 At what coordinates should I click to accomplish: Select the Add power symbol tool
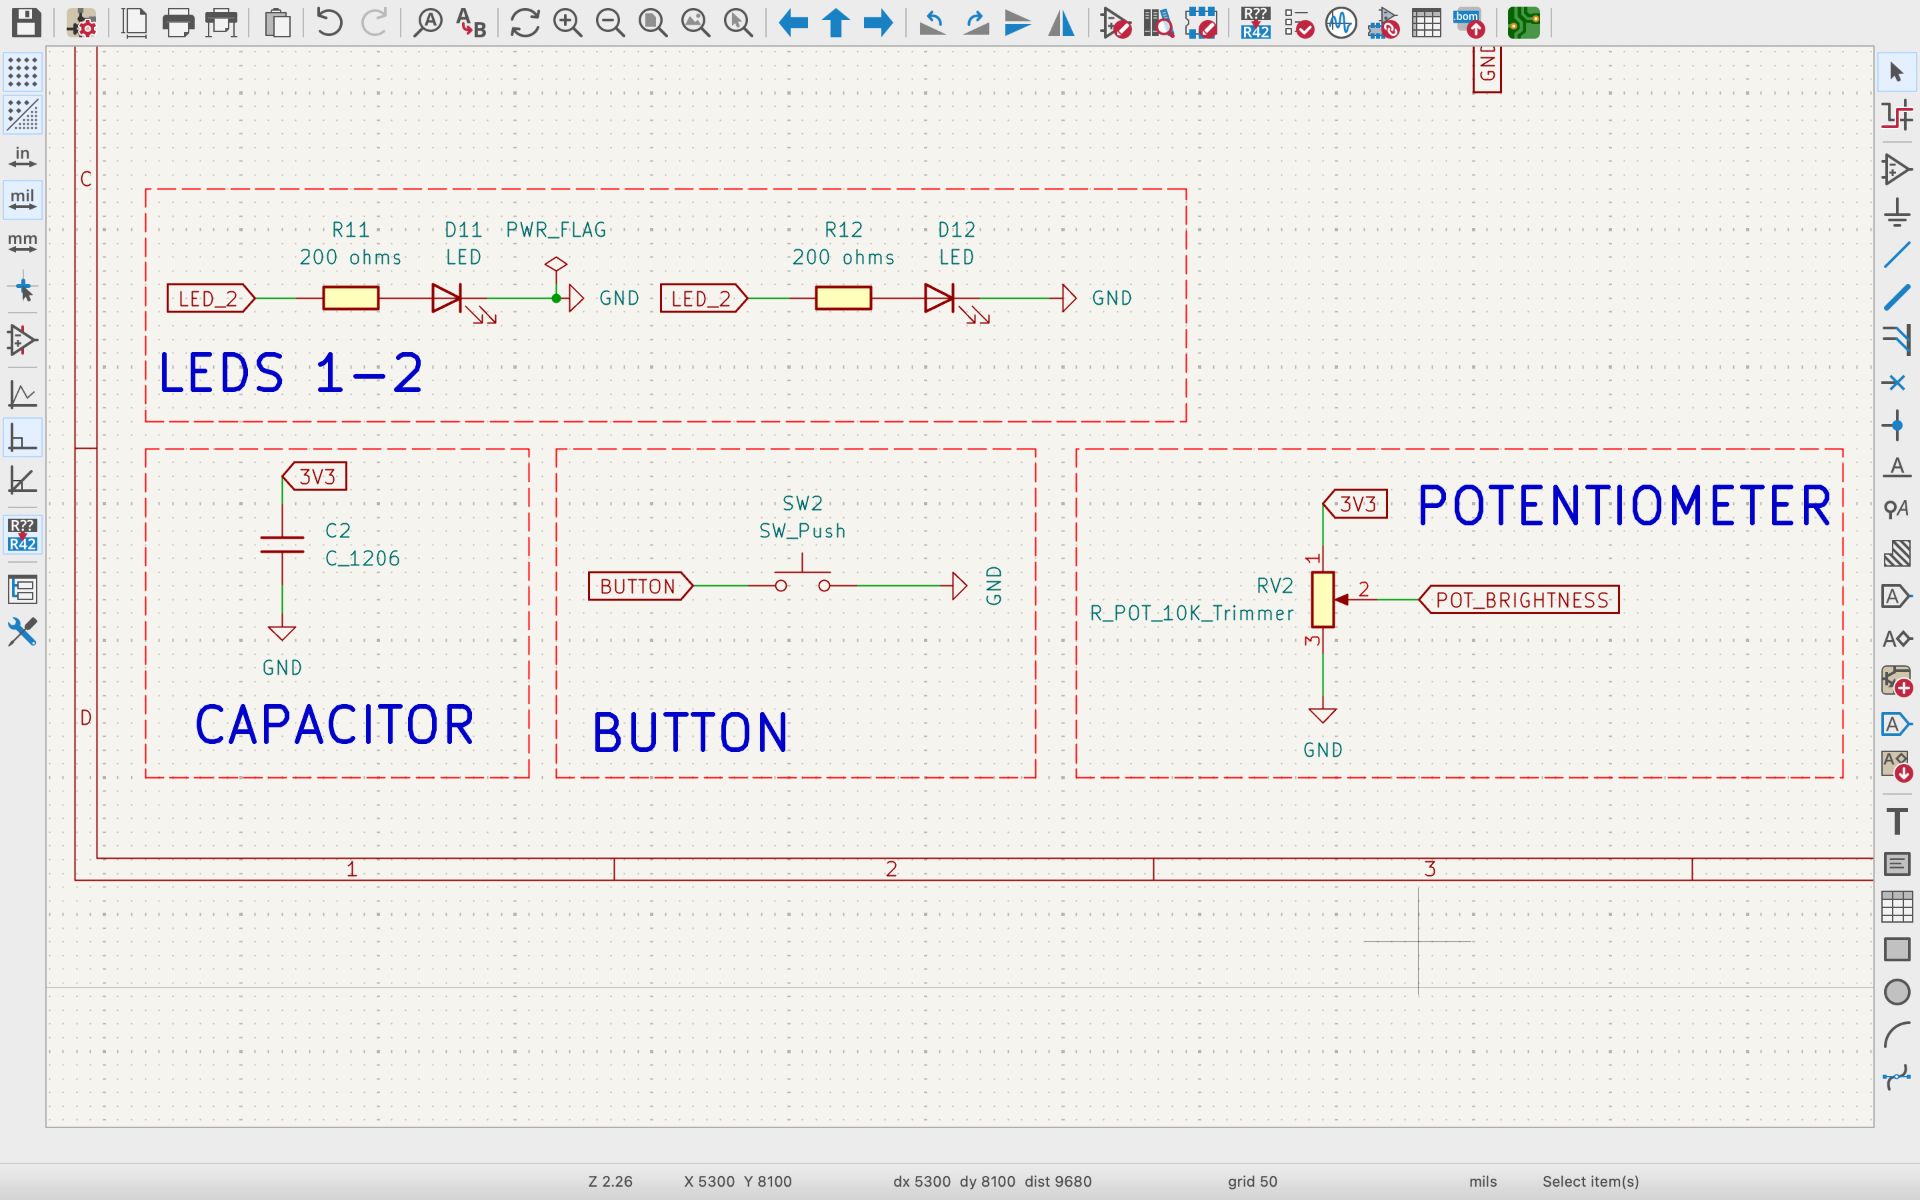[1896, 213]
